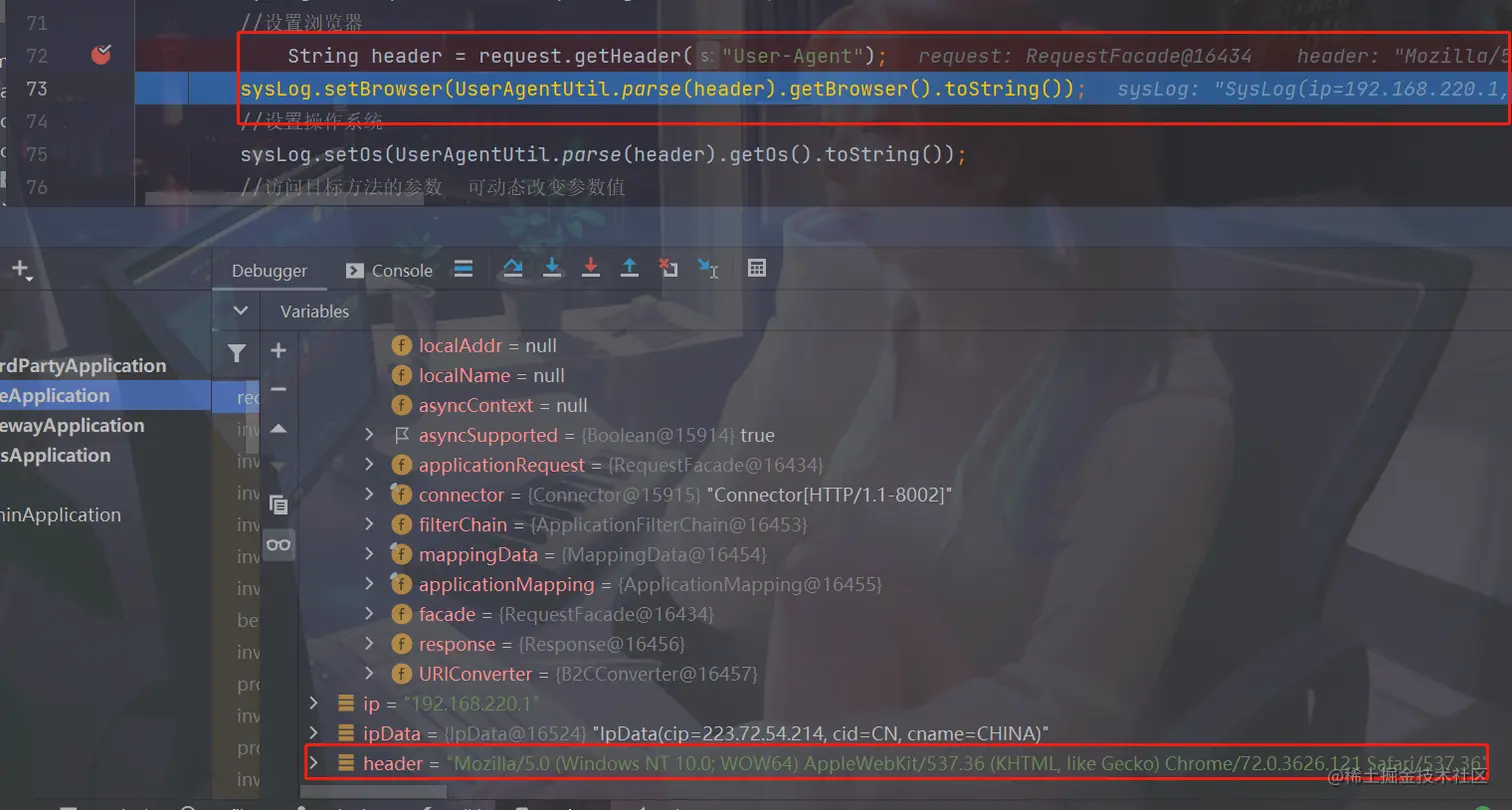Click the Variables panel heading
1512x810 pixels.
coord(315,311)
